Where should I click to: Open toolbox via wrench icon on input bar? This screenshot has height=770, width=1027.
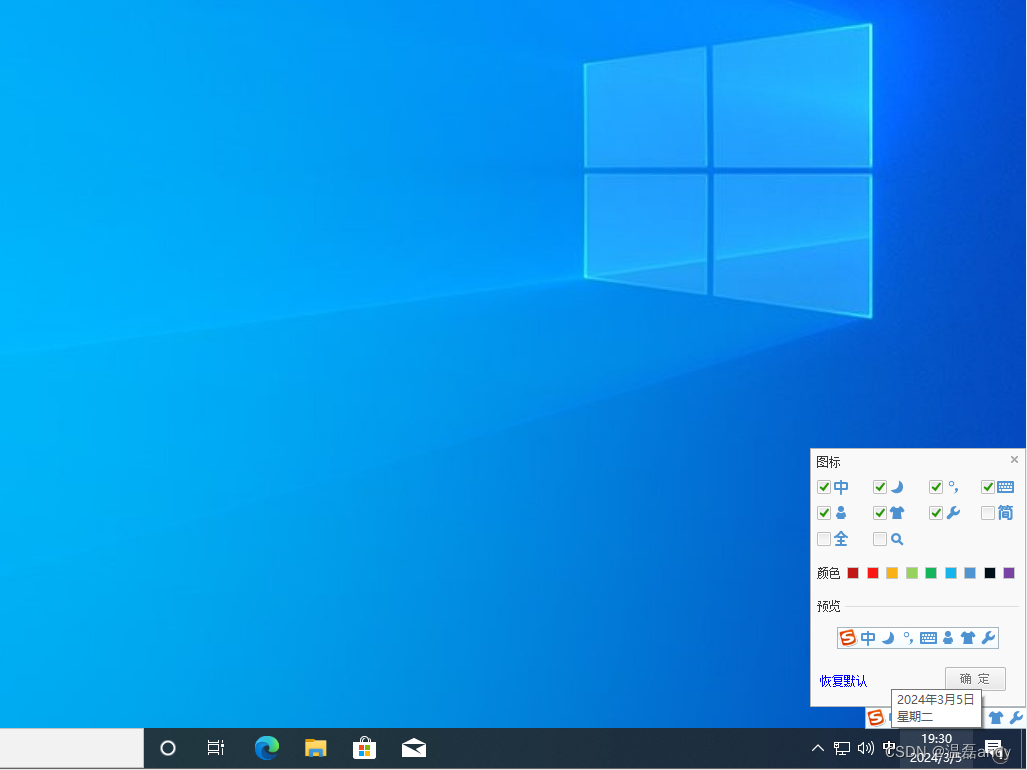tap(1016, 718)
